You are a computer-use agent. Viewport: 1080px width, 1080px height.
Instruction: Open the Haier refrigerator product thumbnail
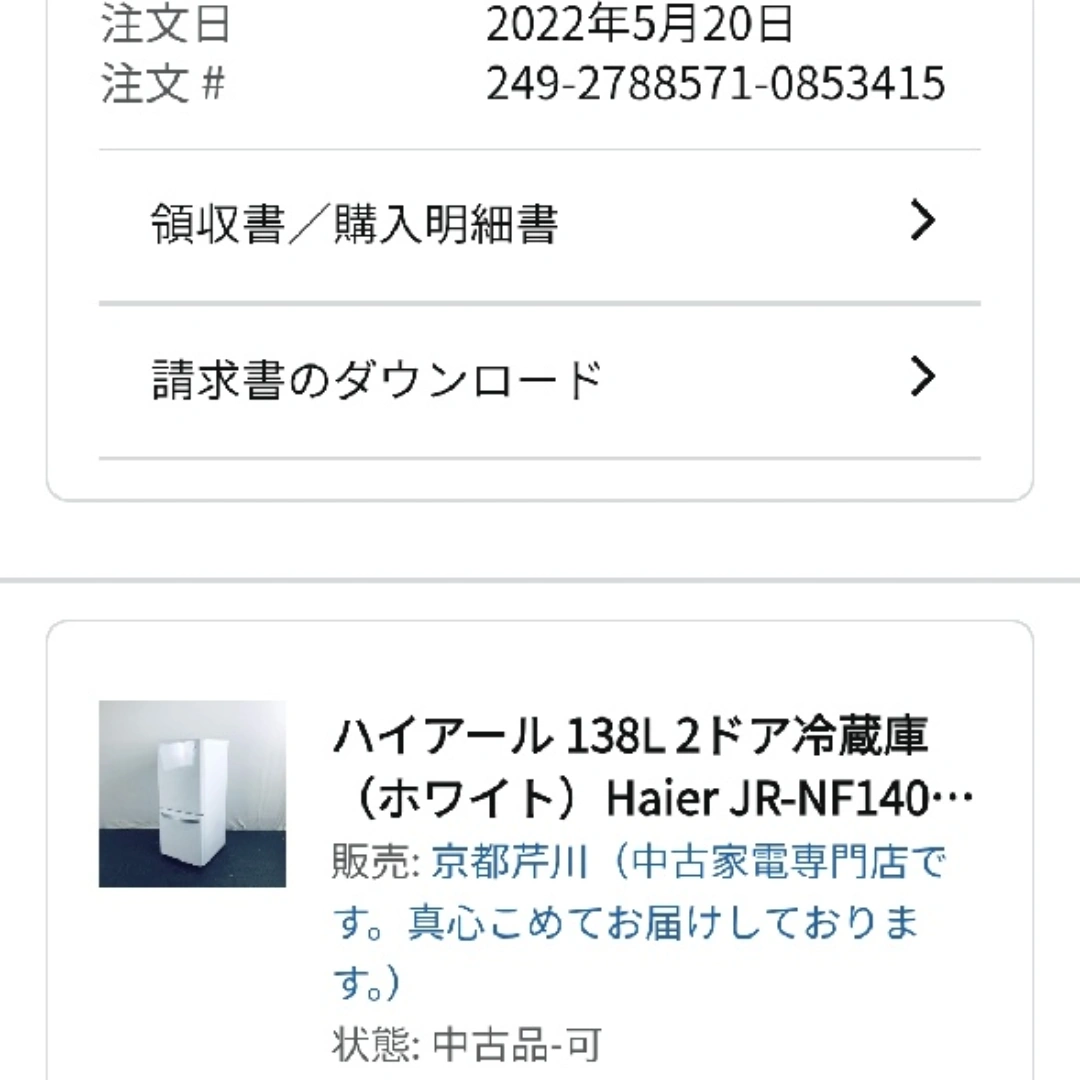coord(192,793)
